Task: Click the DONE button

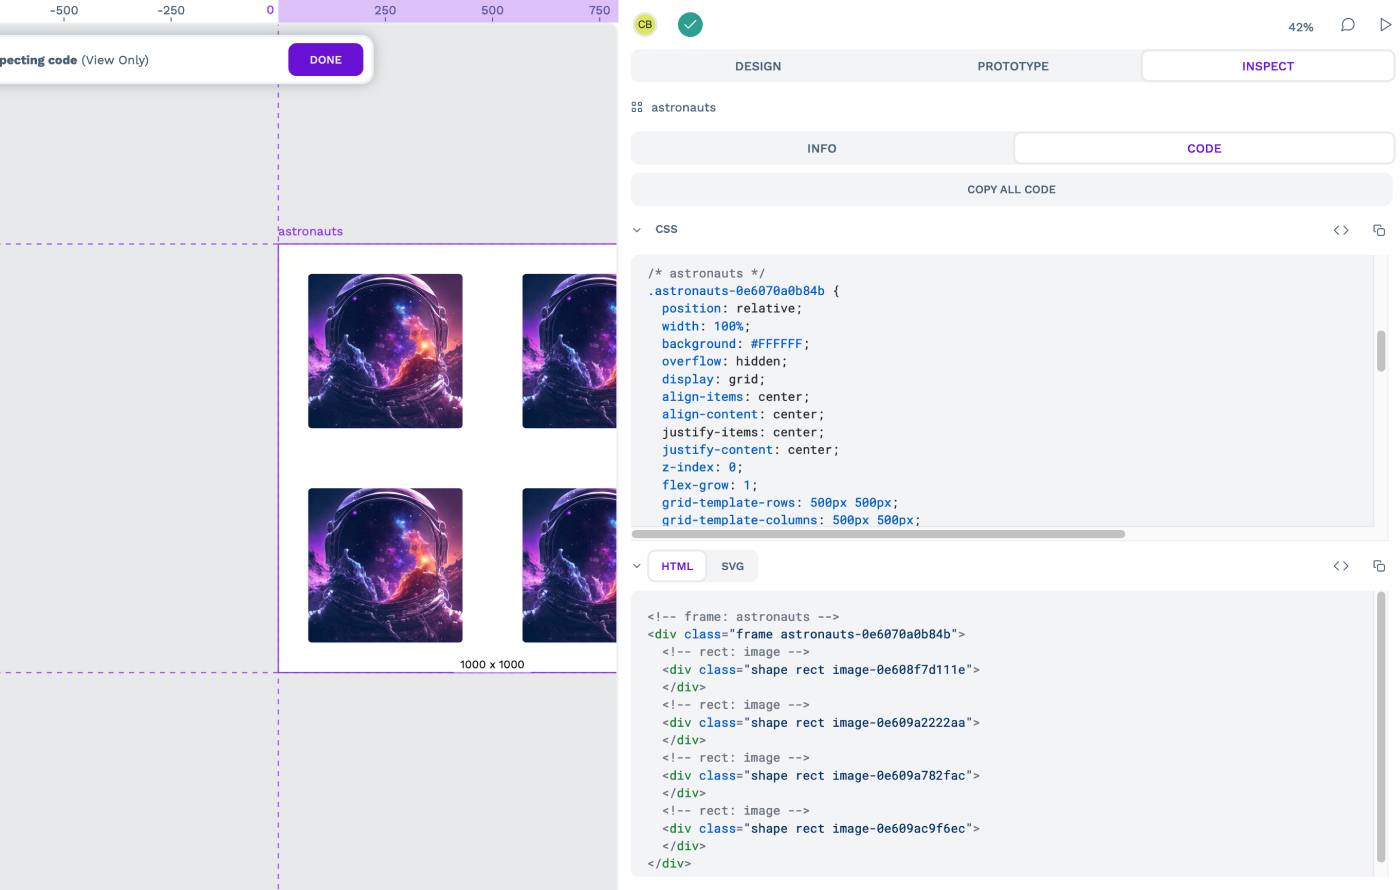Action: tap(326, 60)
